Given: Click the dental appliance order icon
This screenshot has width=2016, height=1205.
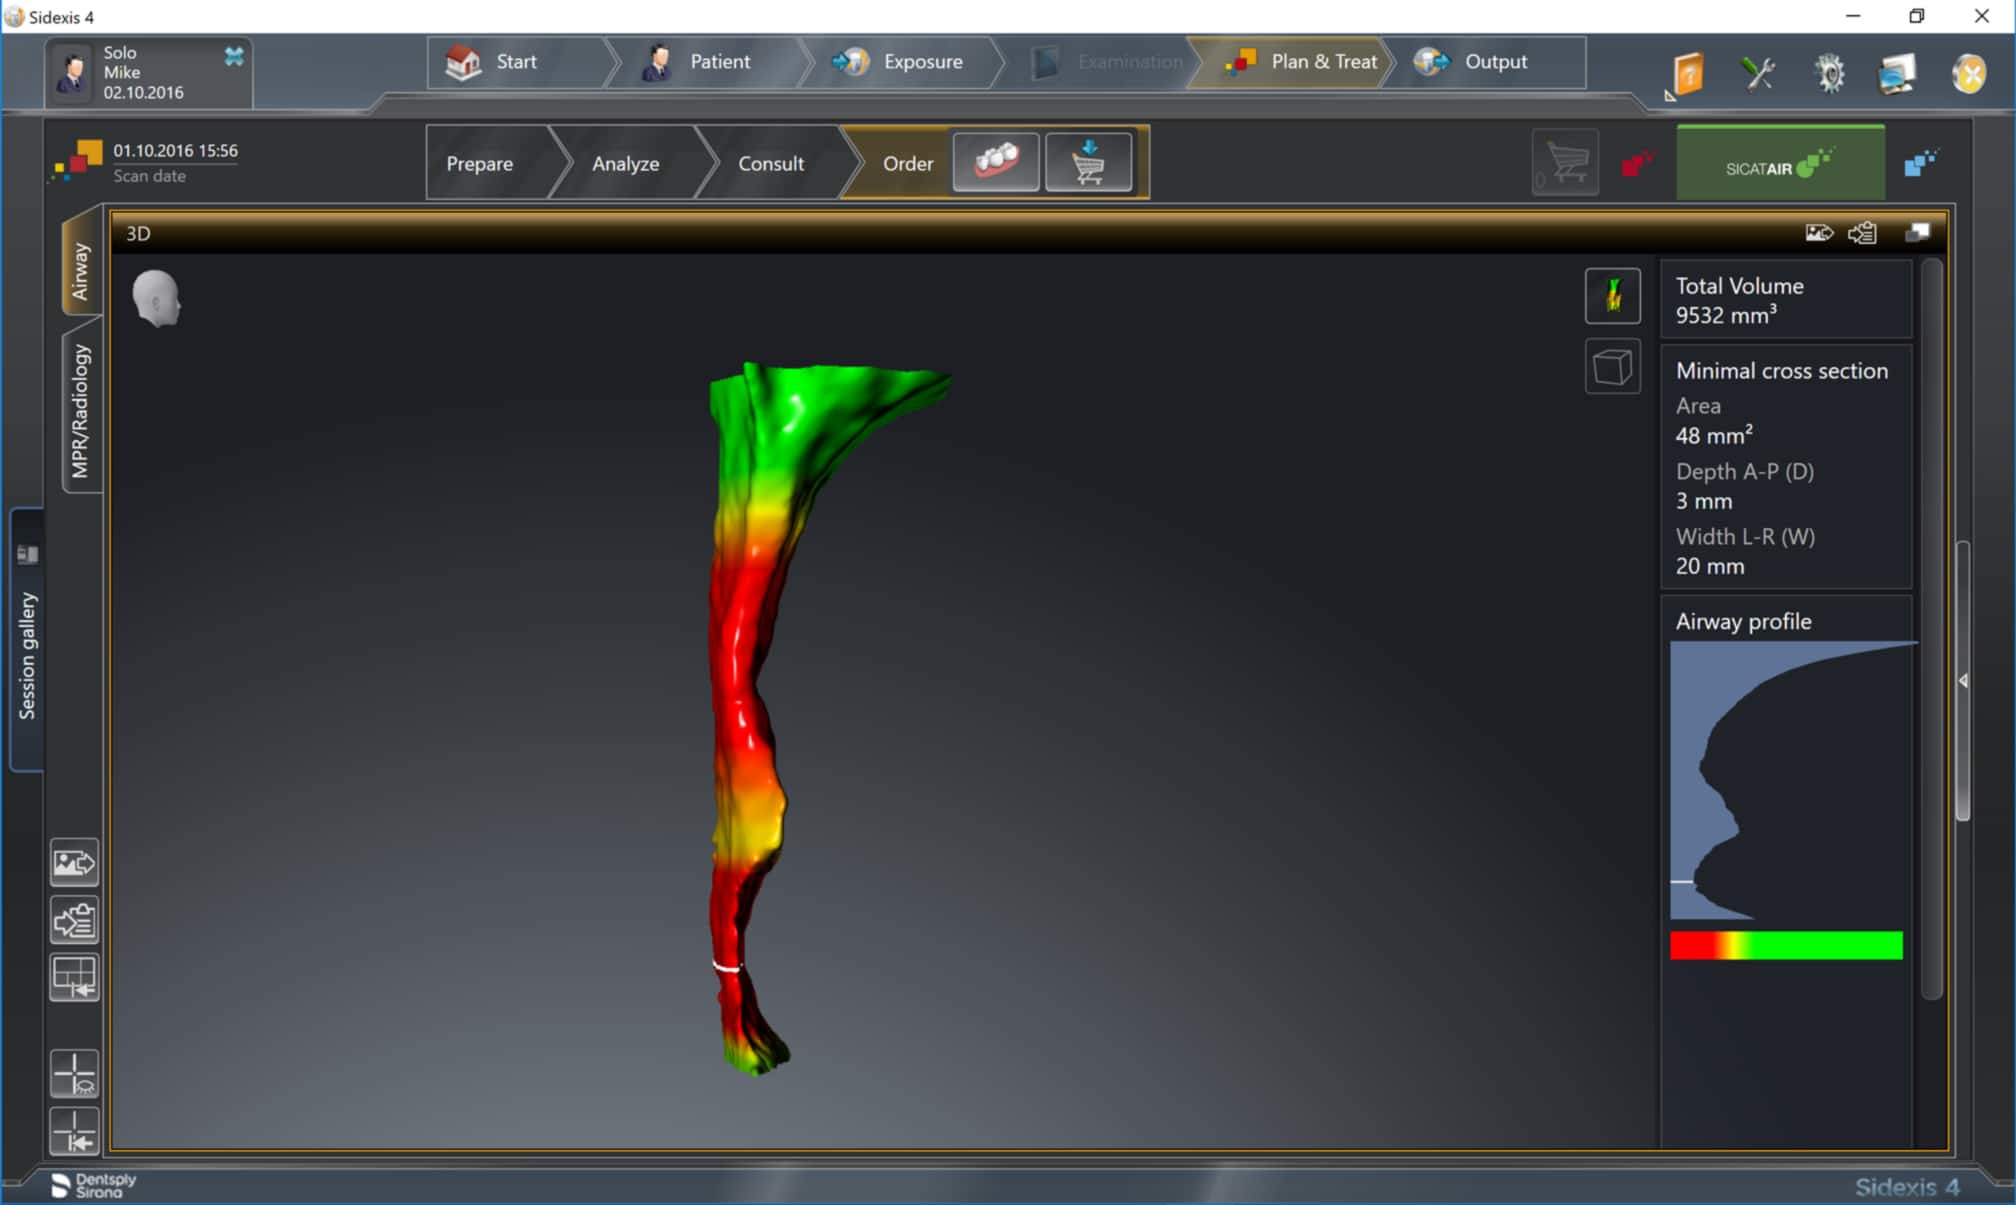Looking at the screenshot, I should pyautogui.click(x=995, y=162).
